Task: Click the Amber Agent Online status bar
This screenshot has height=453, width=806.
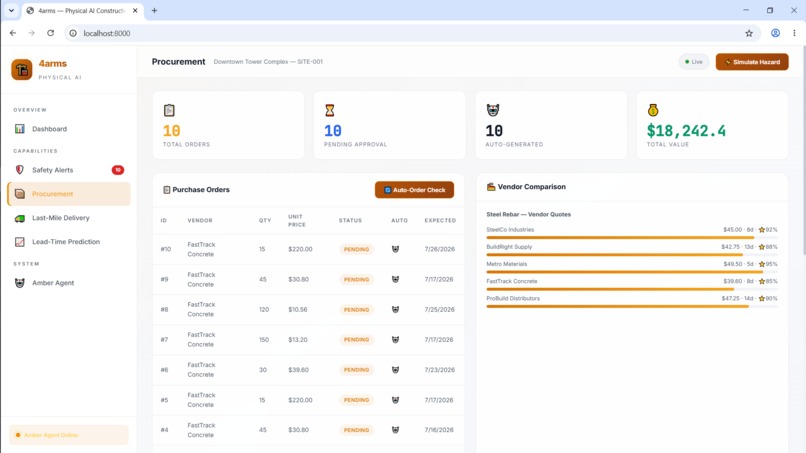Action: [69, 435]
